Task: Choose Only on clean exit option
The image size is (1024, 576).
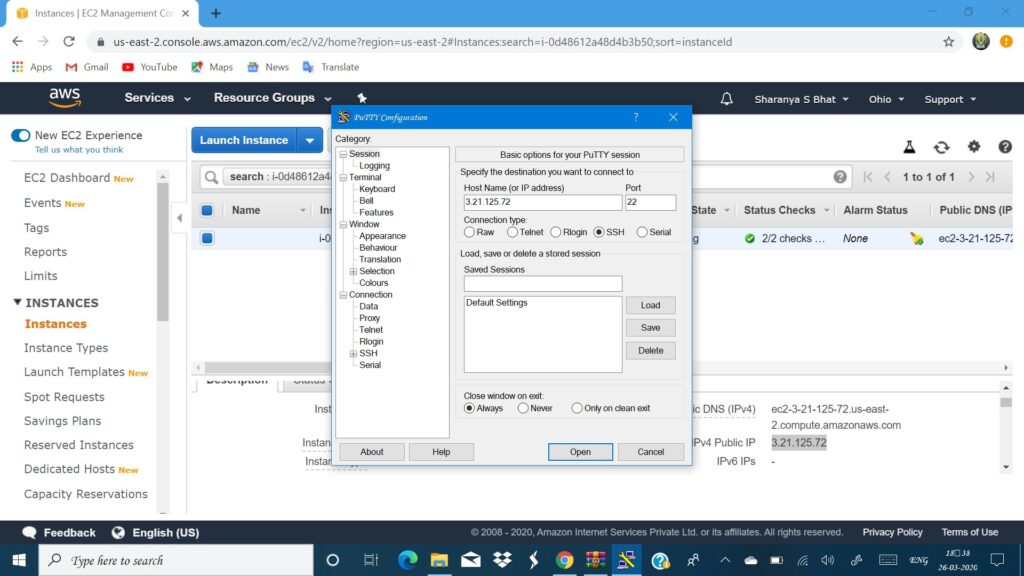Action: pyautogui.click(x=577, y=408)
